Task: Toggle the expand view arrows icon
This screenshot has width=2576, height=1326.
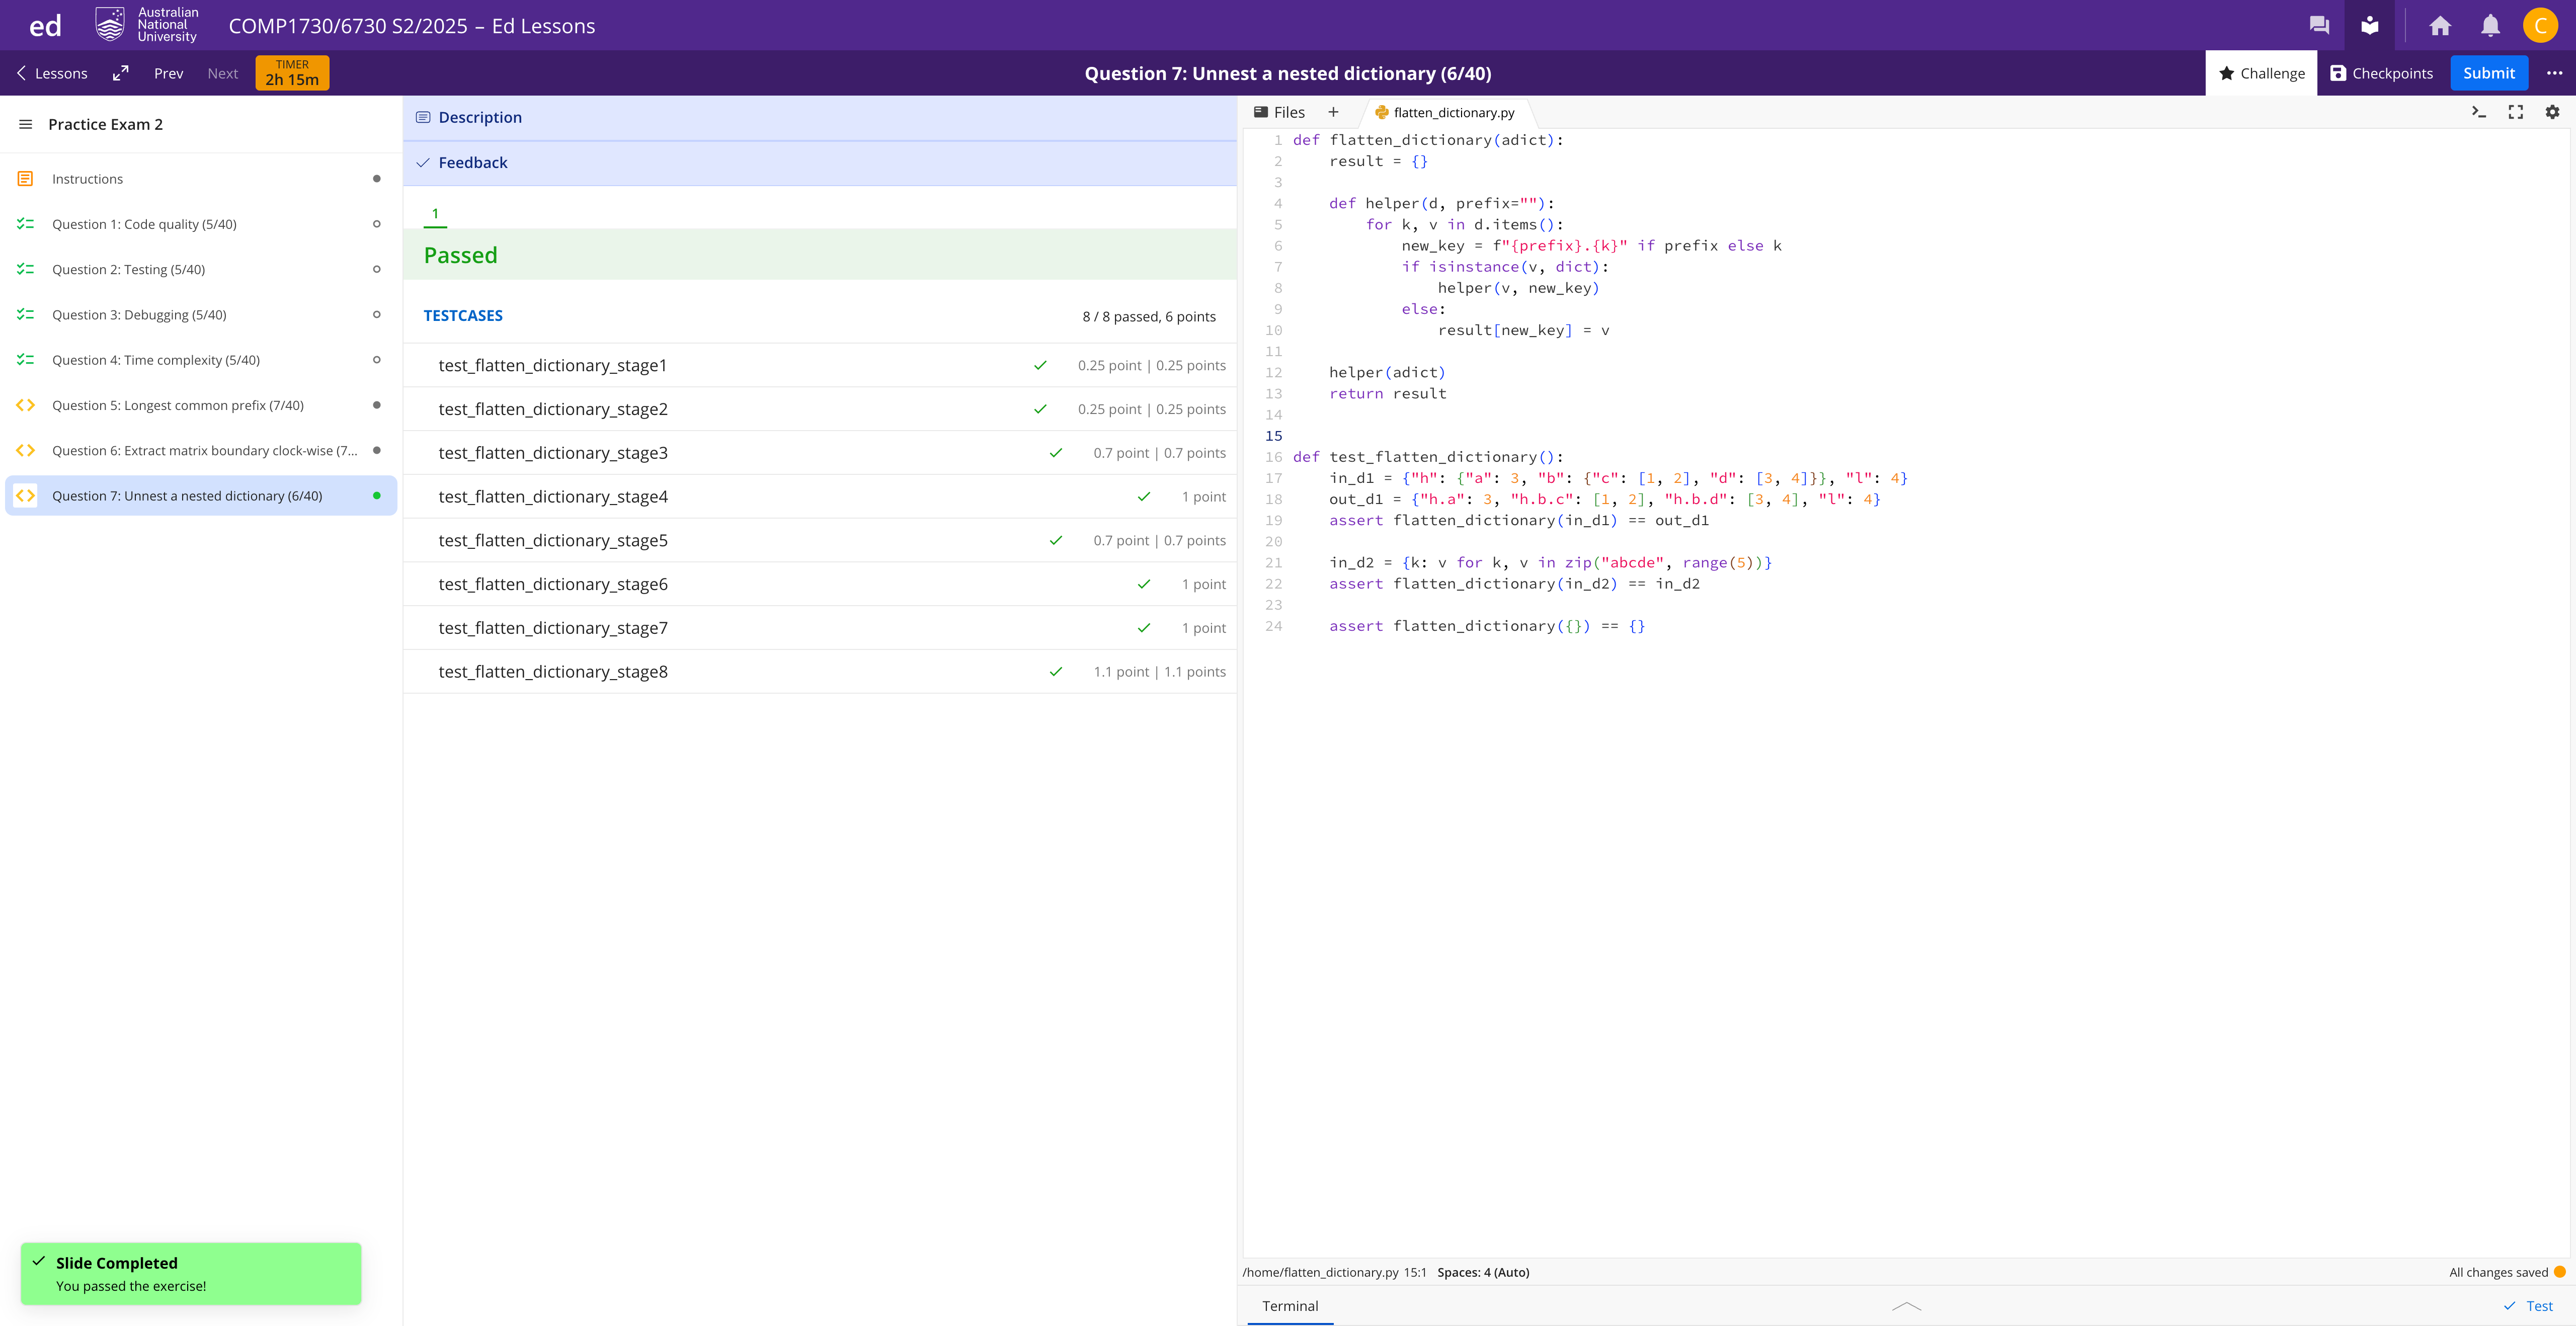Action: (121, 73)
